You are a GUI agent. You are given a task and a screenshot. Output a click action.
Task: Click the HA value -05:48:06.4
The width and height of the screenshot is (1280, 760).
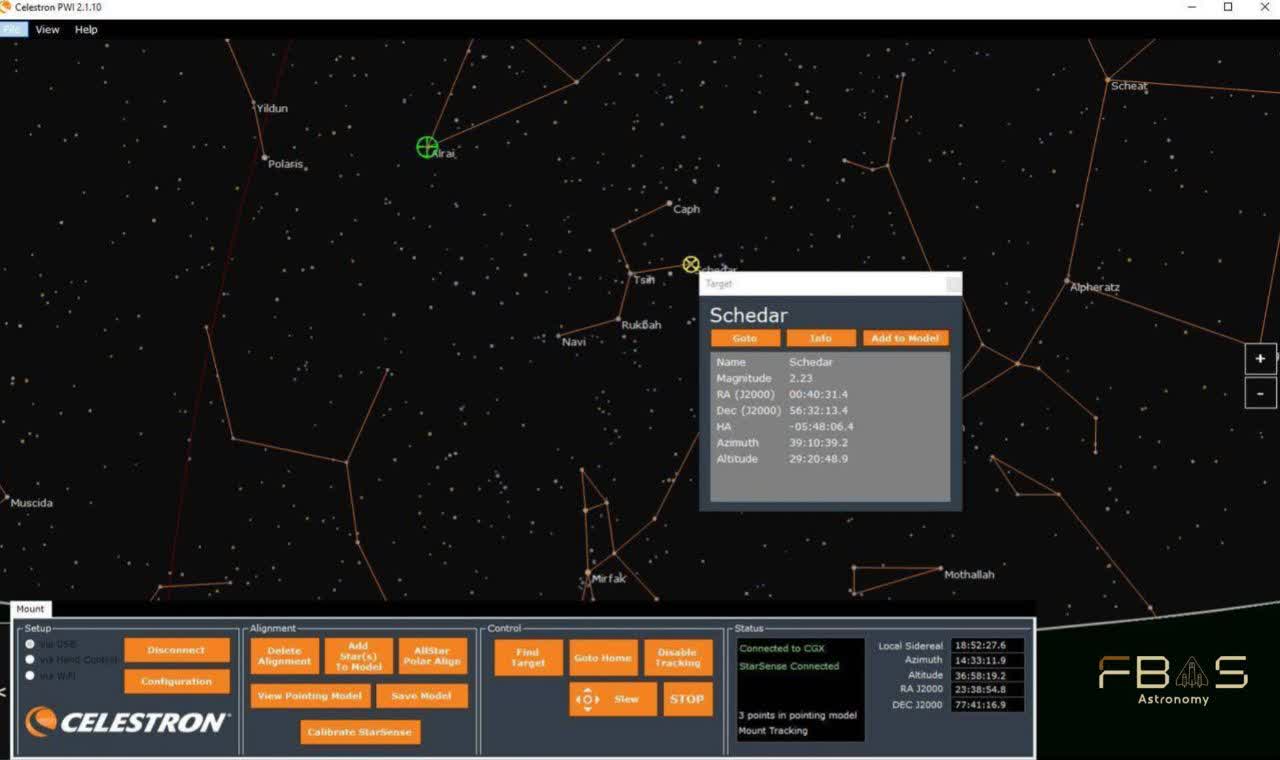point(821,427)
